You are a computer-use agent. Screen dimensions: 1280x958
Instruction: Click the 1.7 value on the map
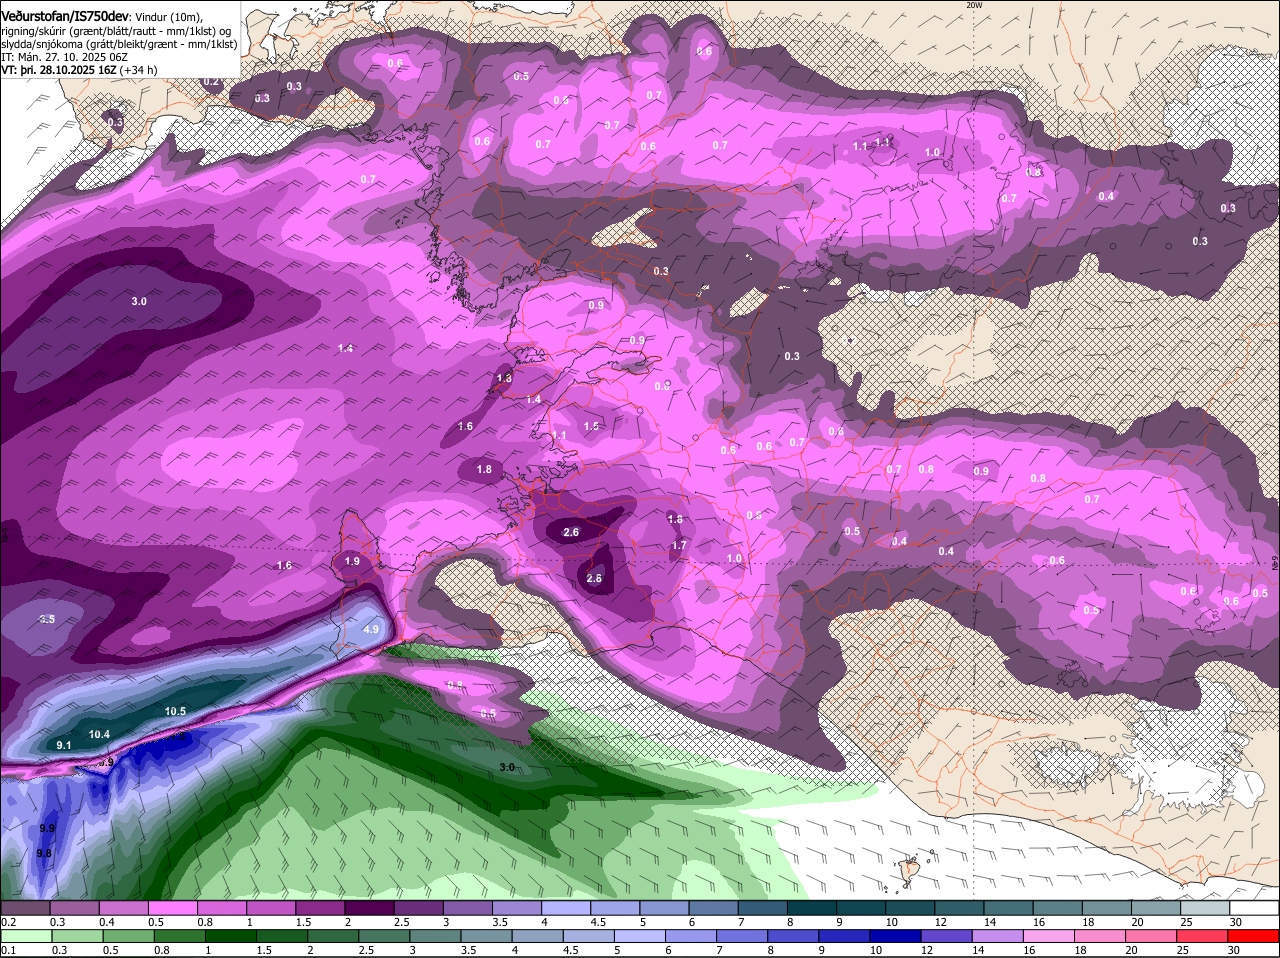pos(679,545)
